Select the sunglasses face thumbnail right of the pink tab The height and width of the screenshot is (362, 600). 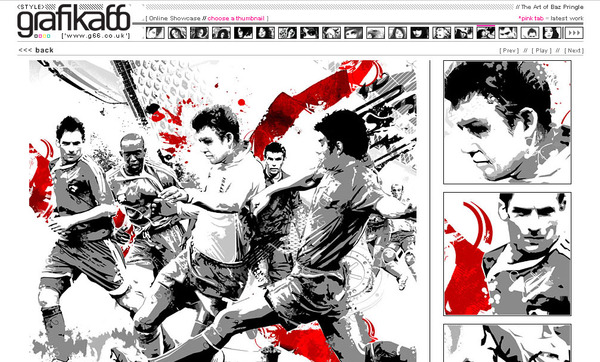(x=508, y=33)
